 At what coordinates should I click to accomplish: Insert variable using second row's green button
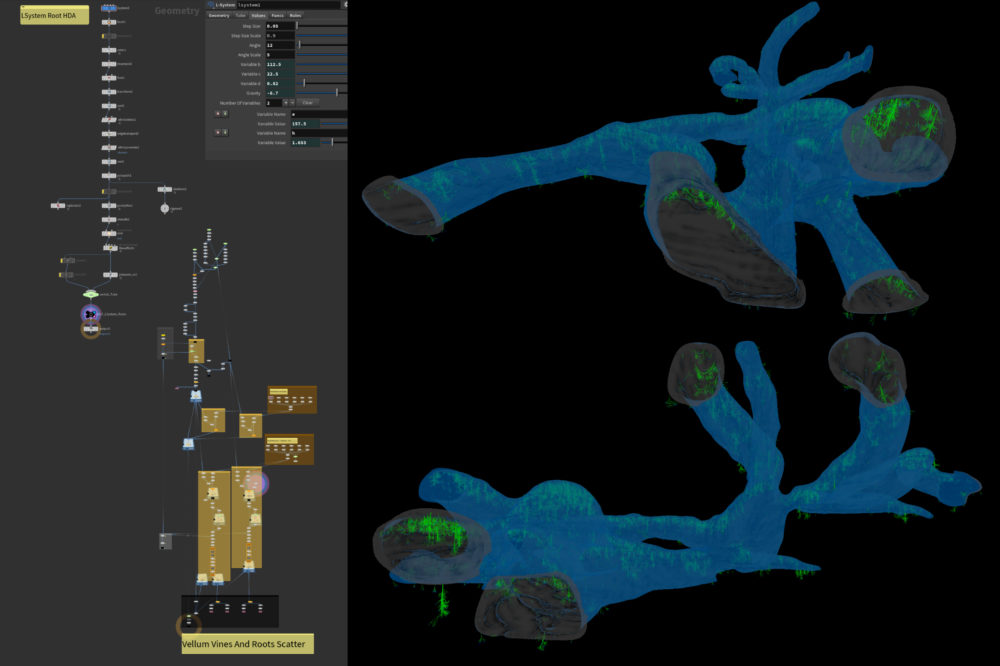[225, 132]
